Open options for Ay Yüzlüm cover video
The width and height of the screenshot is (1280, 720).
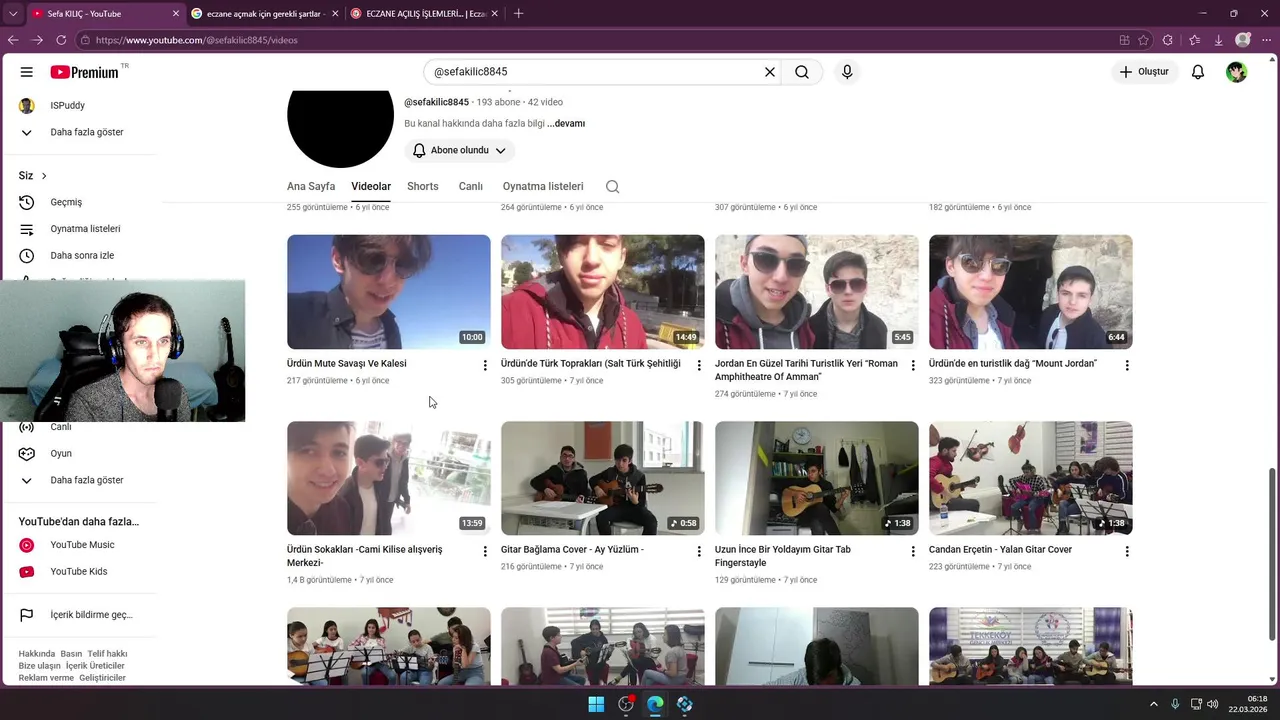699,551
